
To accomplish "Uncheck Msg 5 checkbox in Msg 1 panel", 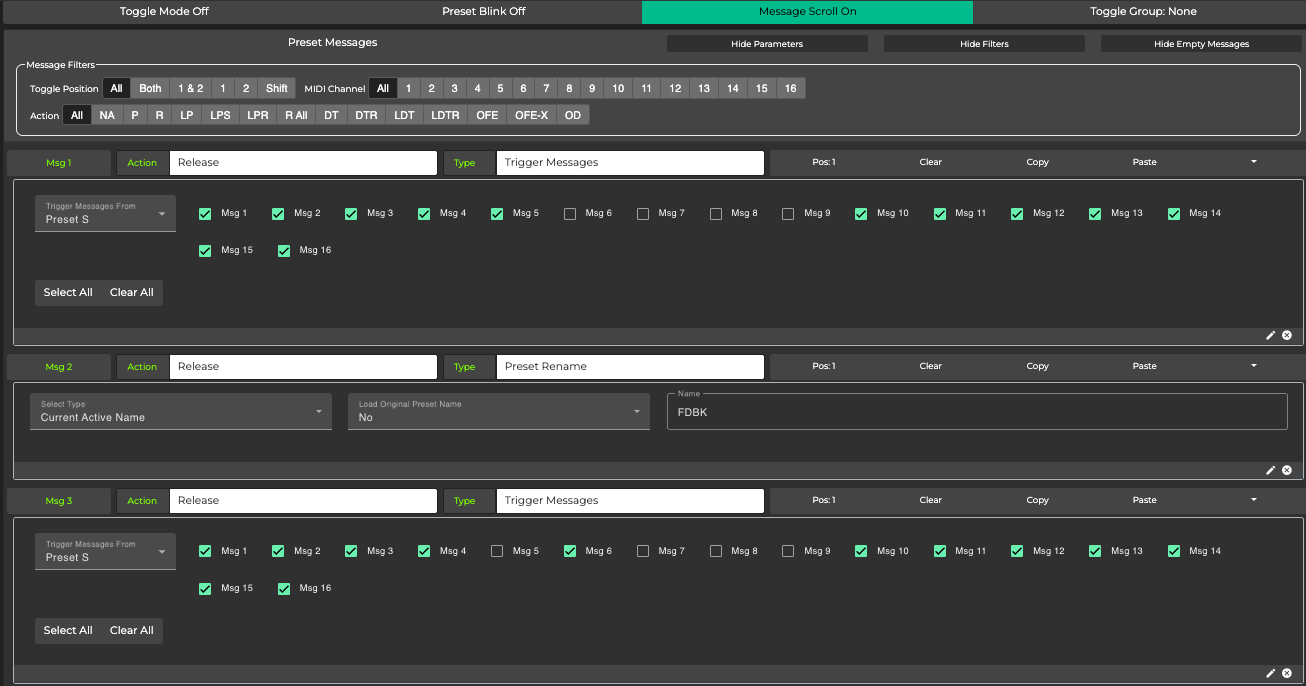I will coord(497,214).
